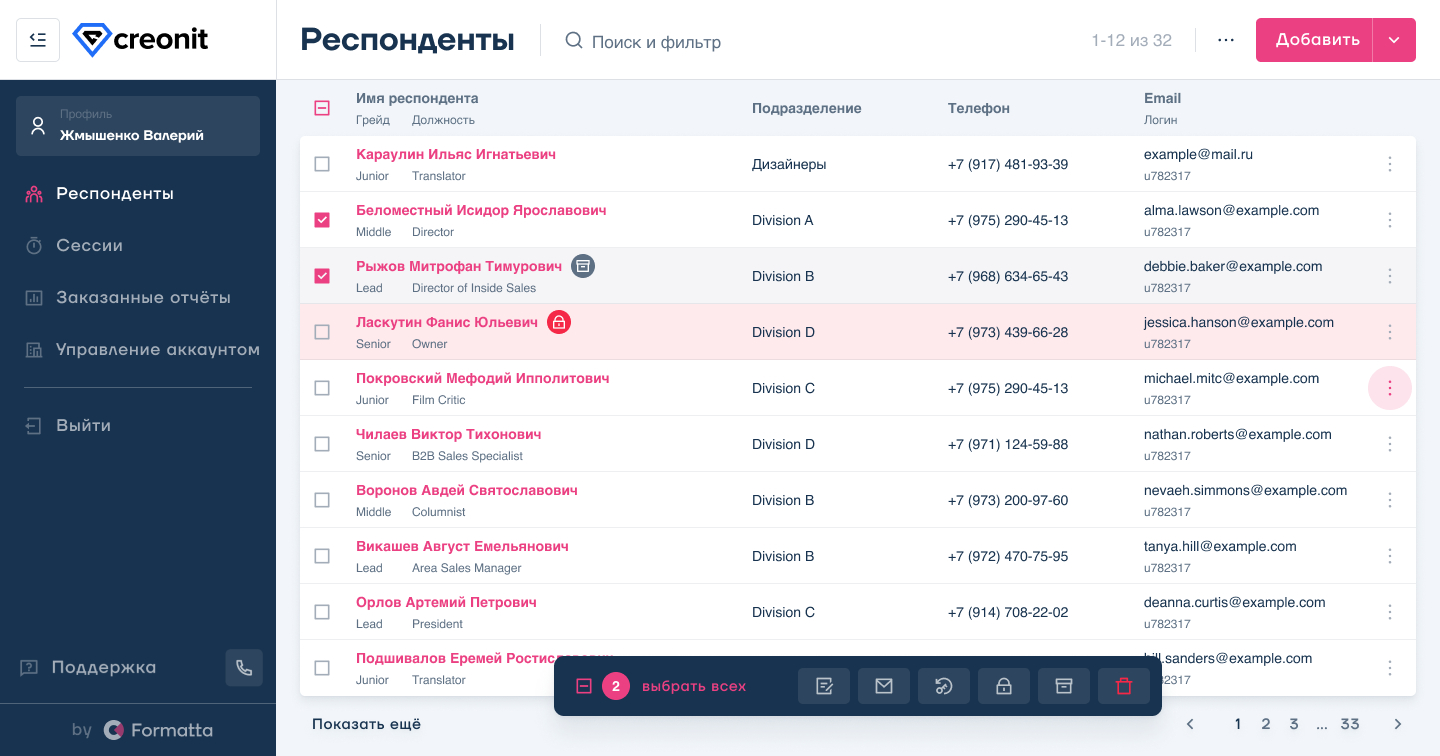This screenshot has height=756, width=1440.
Task: Select checkbox for Караулин Ильяс Игнатьевич
Action: click(x=322, y=164)
